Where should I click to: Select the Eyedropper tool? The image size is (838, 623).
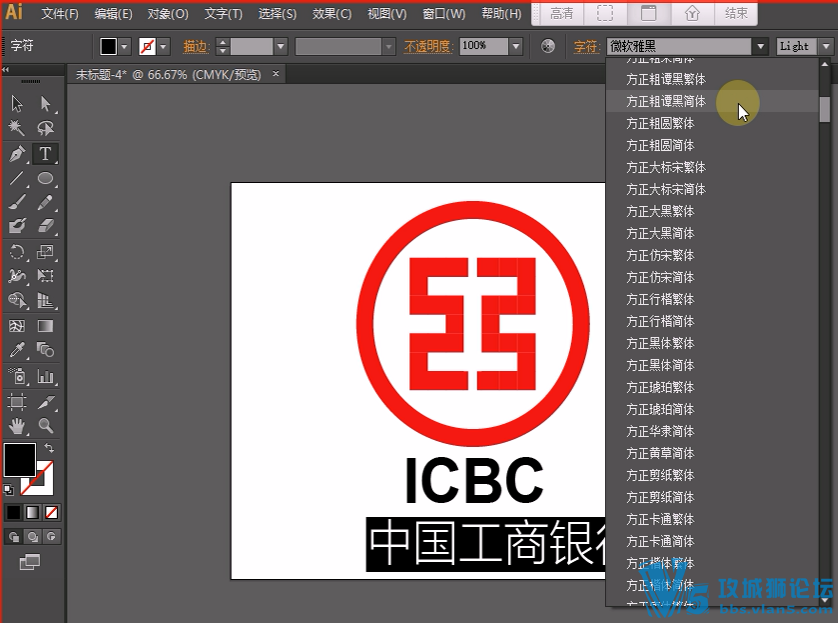pyautogui.click(x=17, y=350)
